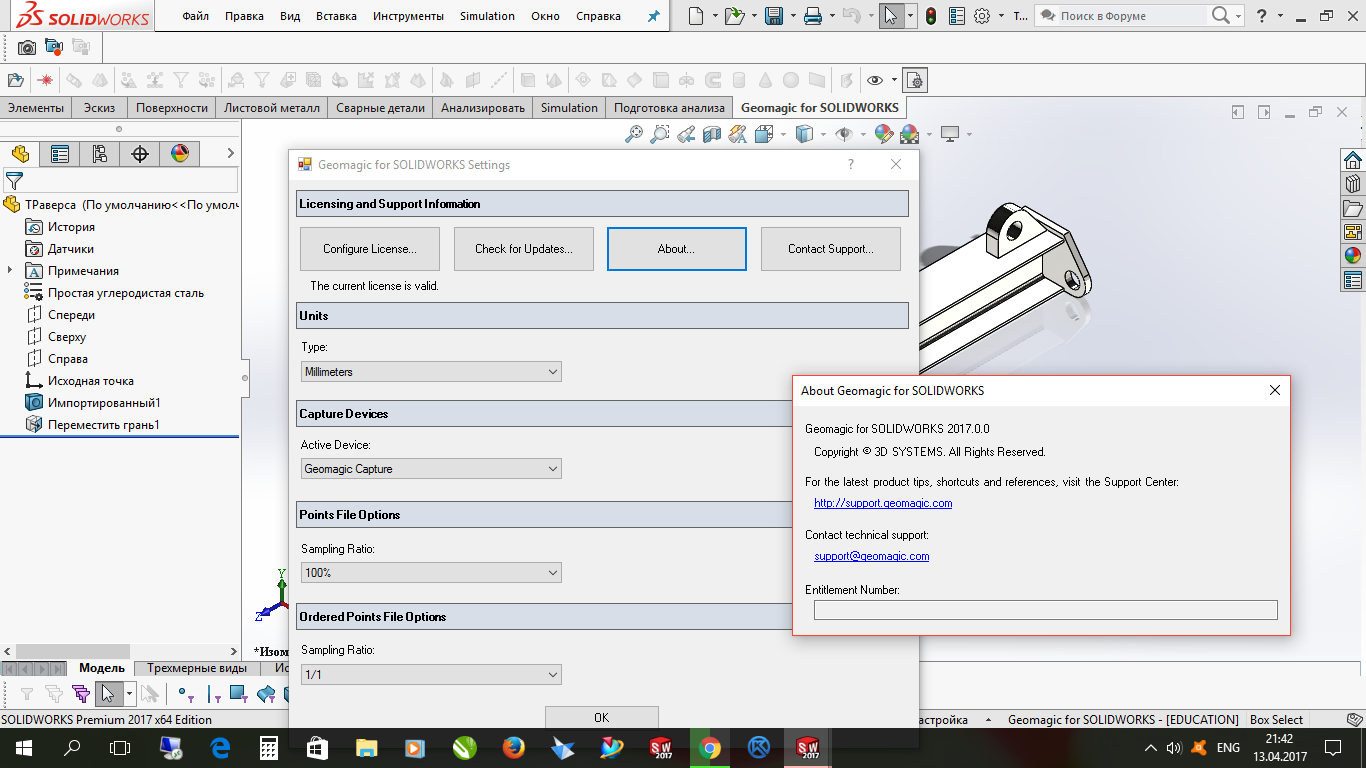The width and height of the screenshot is (1366, 768).
Task: Open the Design Library icon in task pane
Action: pos(1353,184)
